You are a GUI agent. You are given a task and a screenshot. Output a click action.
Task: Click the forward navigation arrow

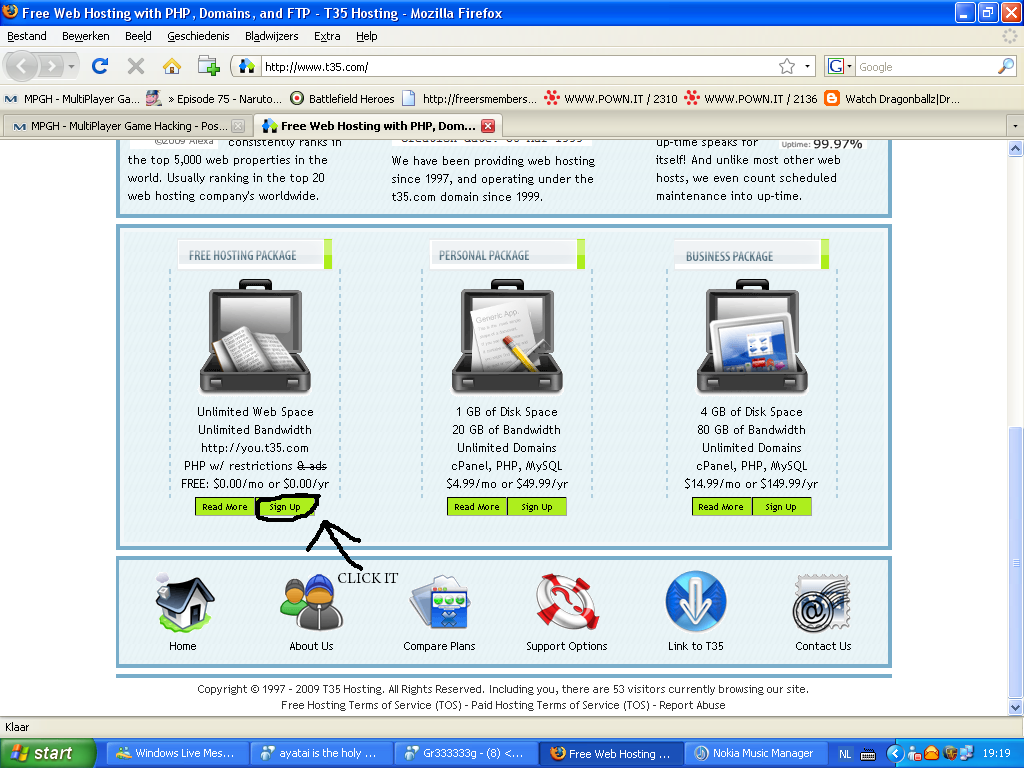coord(50,66)
